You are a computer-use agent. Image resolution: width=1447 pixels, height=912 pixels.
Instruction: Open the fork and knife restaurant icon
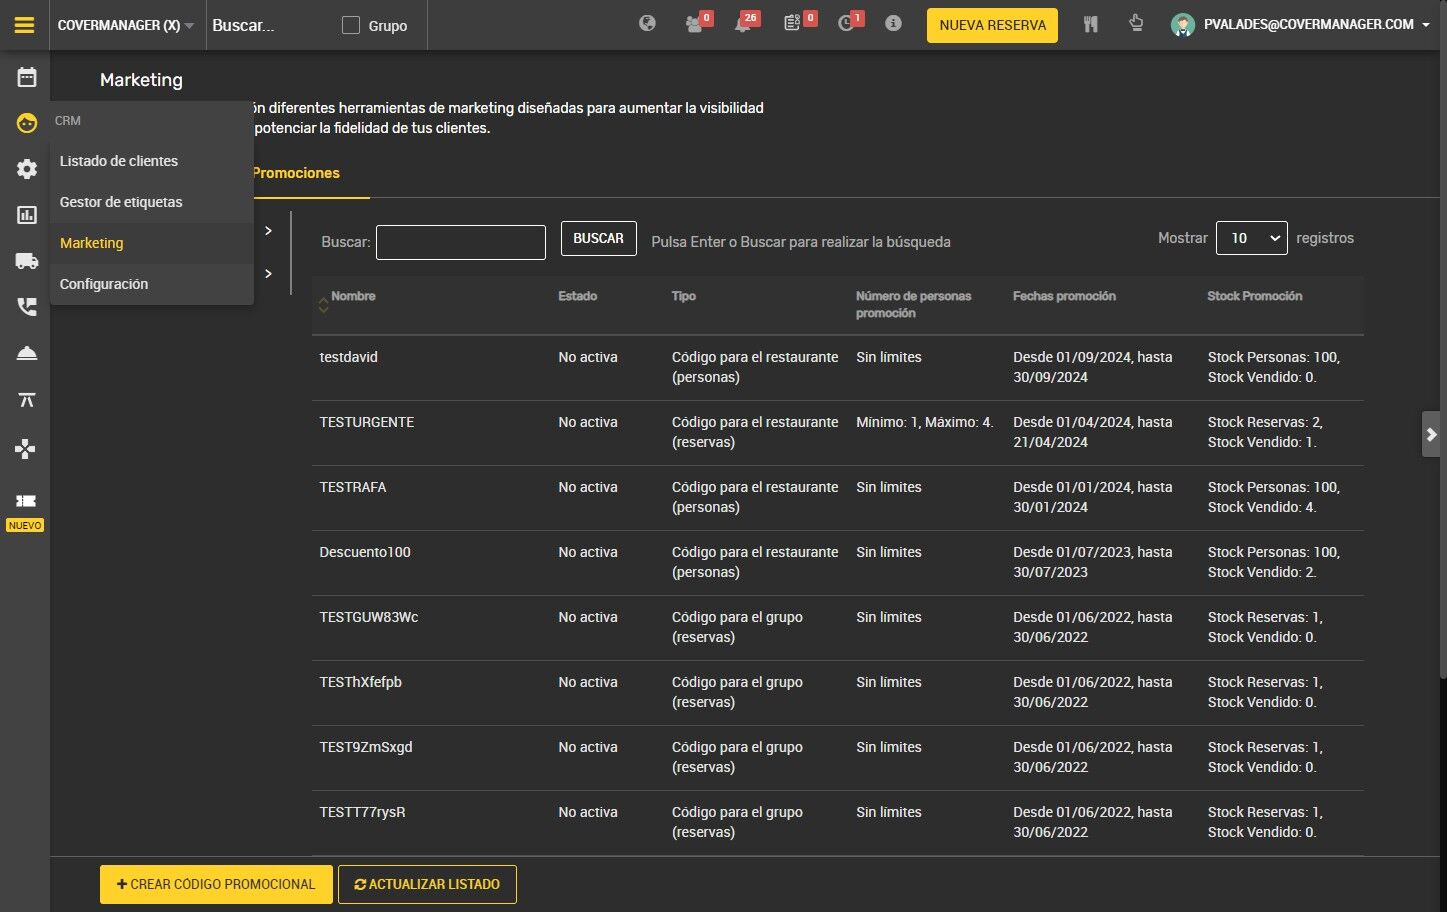(x=1090, y=24)
